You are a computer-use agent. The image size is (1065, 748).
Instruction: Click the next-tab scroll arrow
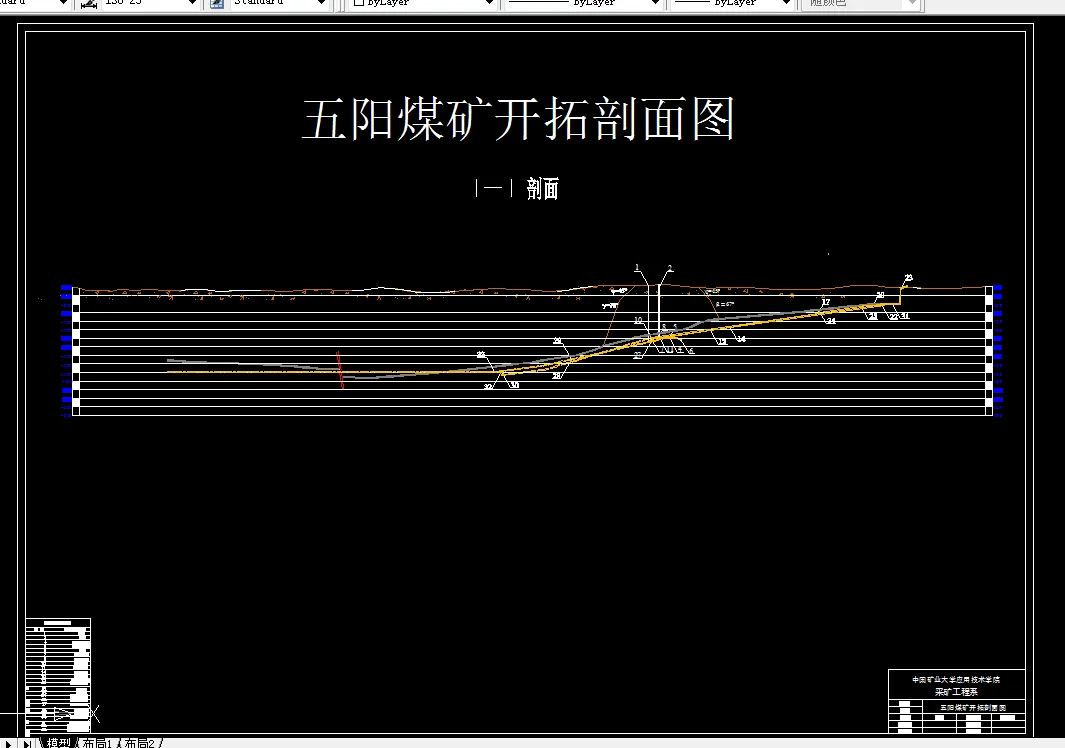point(8,744)
